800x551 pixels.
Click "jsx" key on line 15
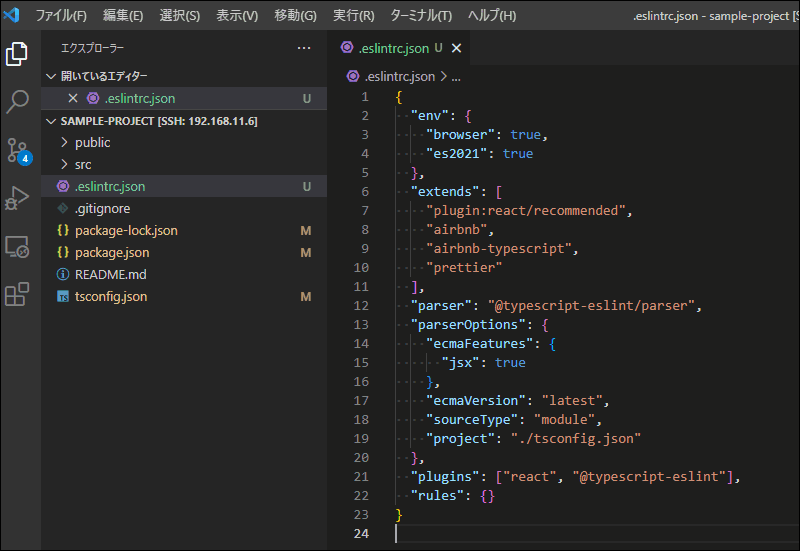(460, 363)
